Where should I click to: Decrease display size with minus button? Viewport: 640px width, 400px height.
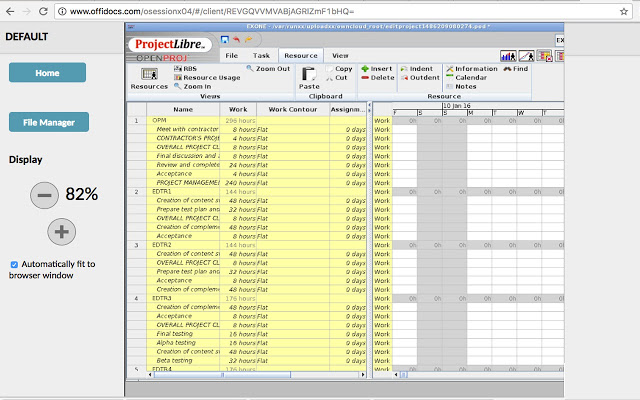point(44,195)
